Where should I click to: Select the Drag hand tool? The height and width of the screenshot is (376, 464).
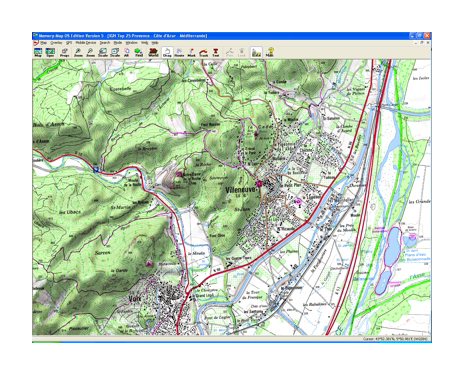(167, 52)
